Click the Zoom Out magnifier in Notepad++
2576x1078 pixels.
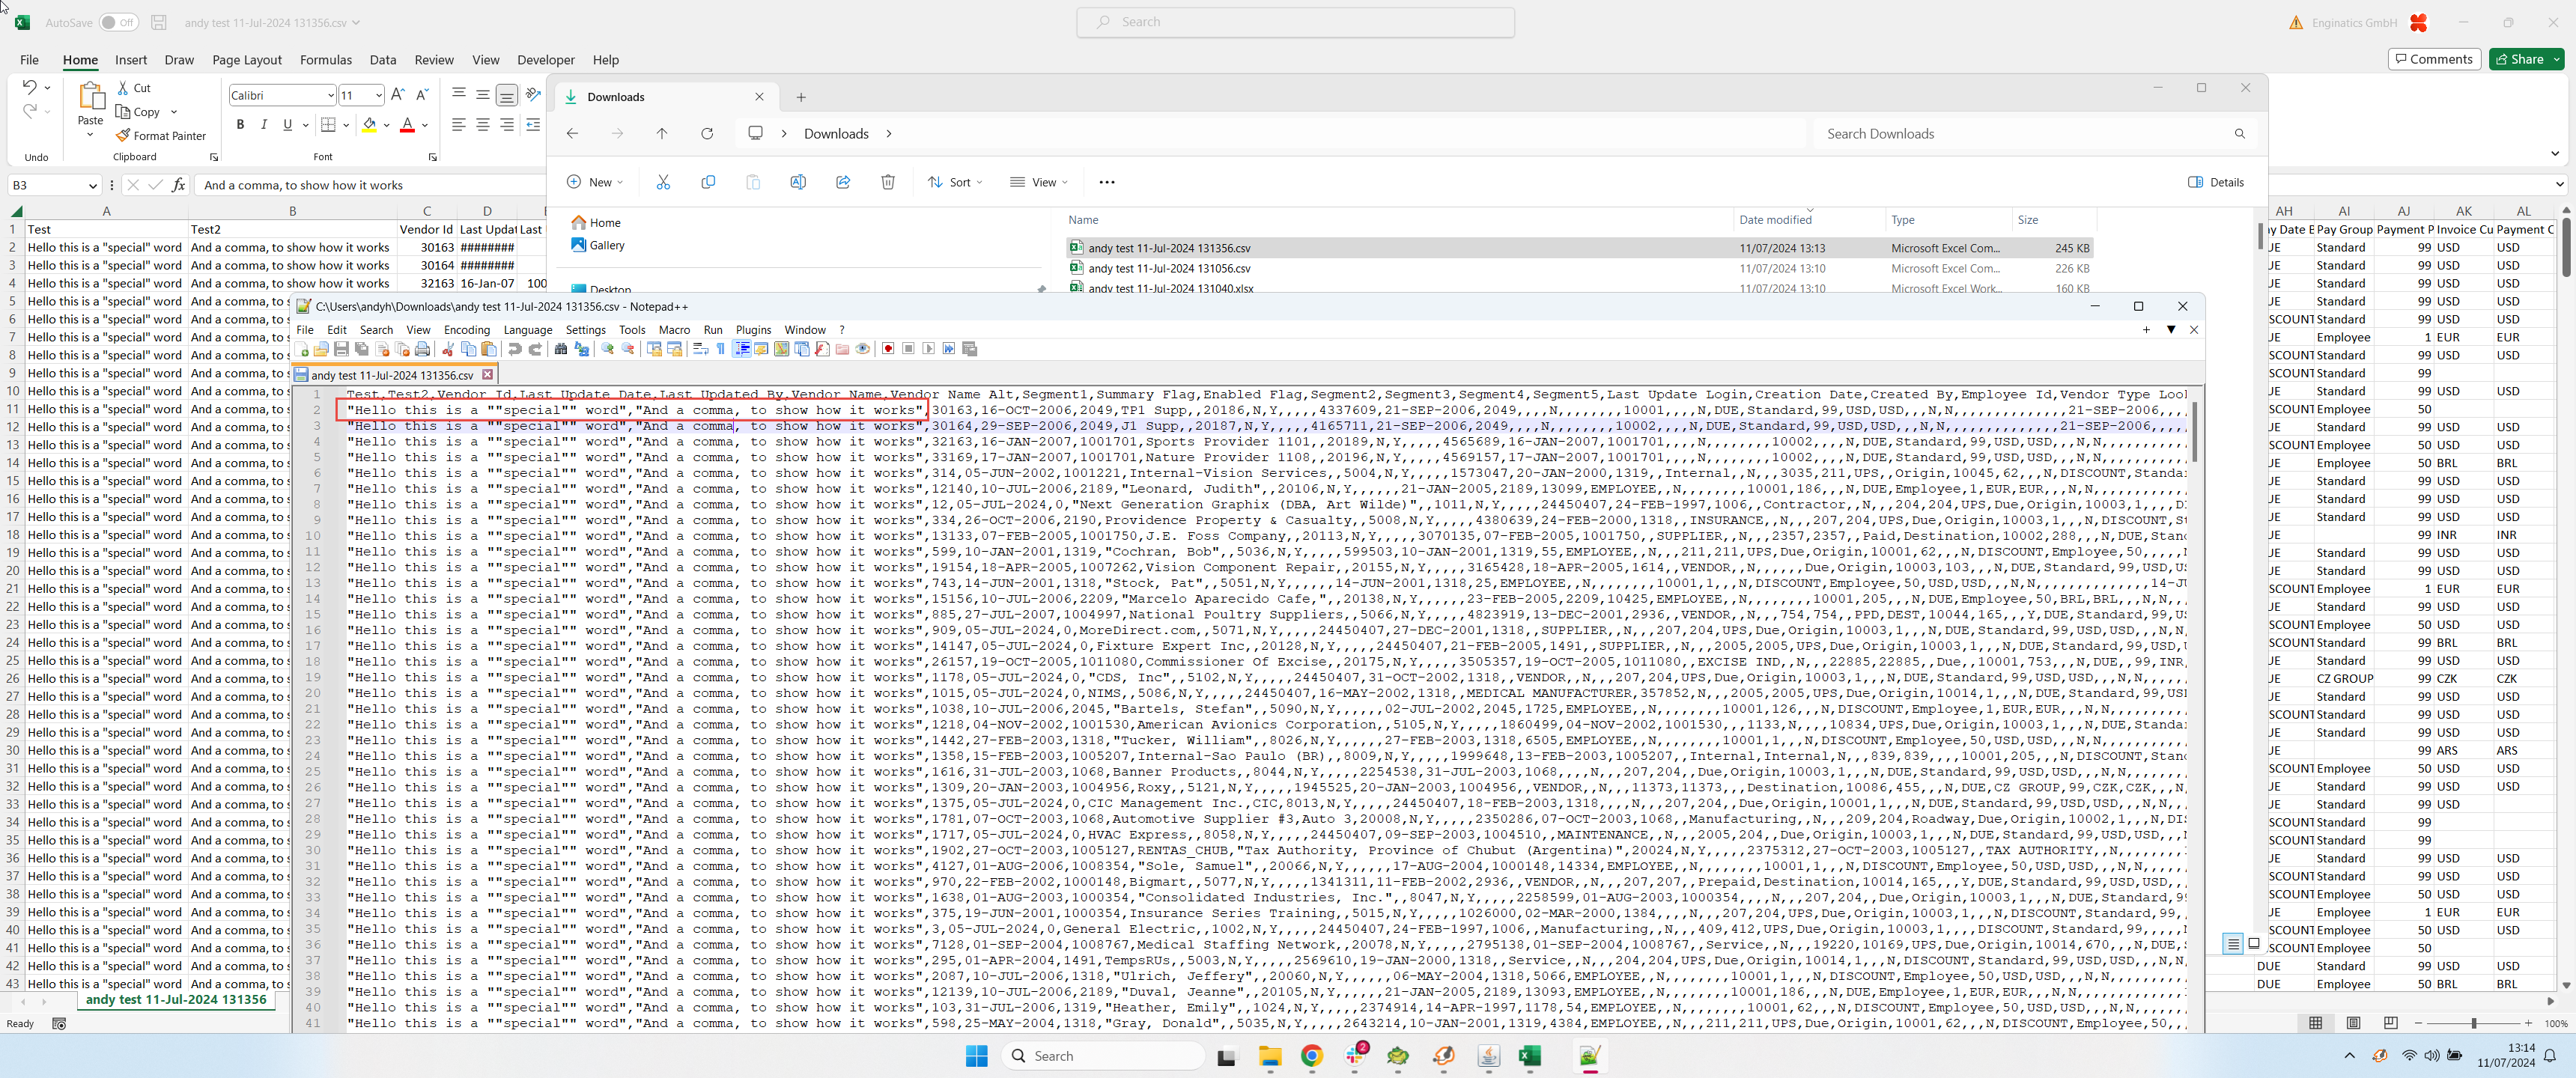point(628,349)
